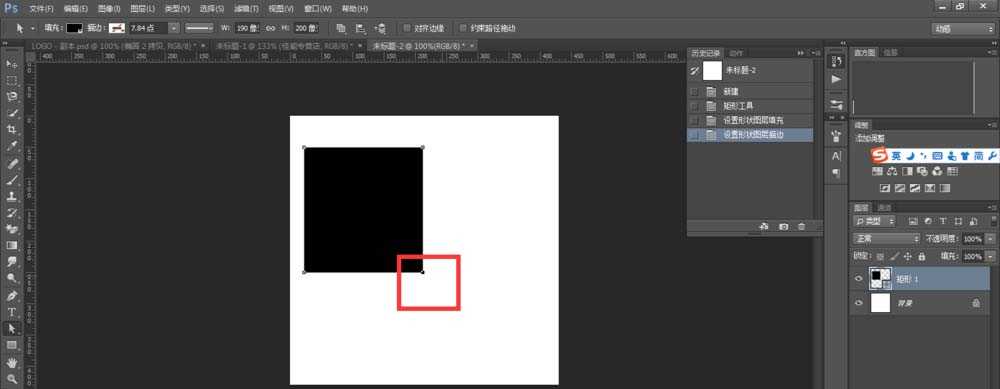Click the camera snapshot icon in History panel
Image resolution: width=1000 pixels, height=389 pixels.
pyautogui.click(x=783, y=226)
